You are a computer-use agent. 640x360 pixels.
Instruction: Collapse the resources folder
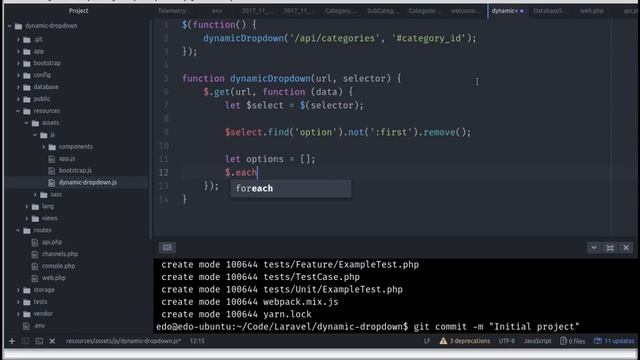point(18,111)
